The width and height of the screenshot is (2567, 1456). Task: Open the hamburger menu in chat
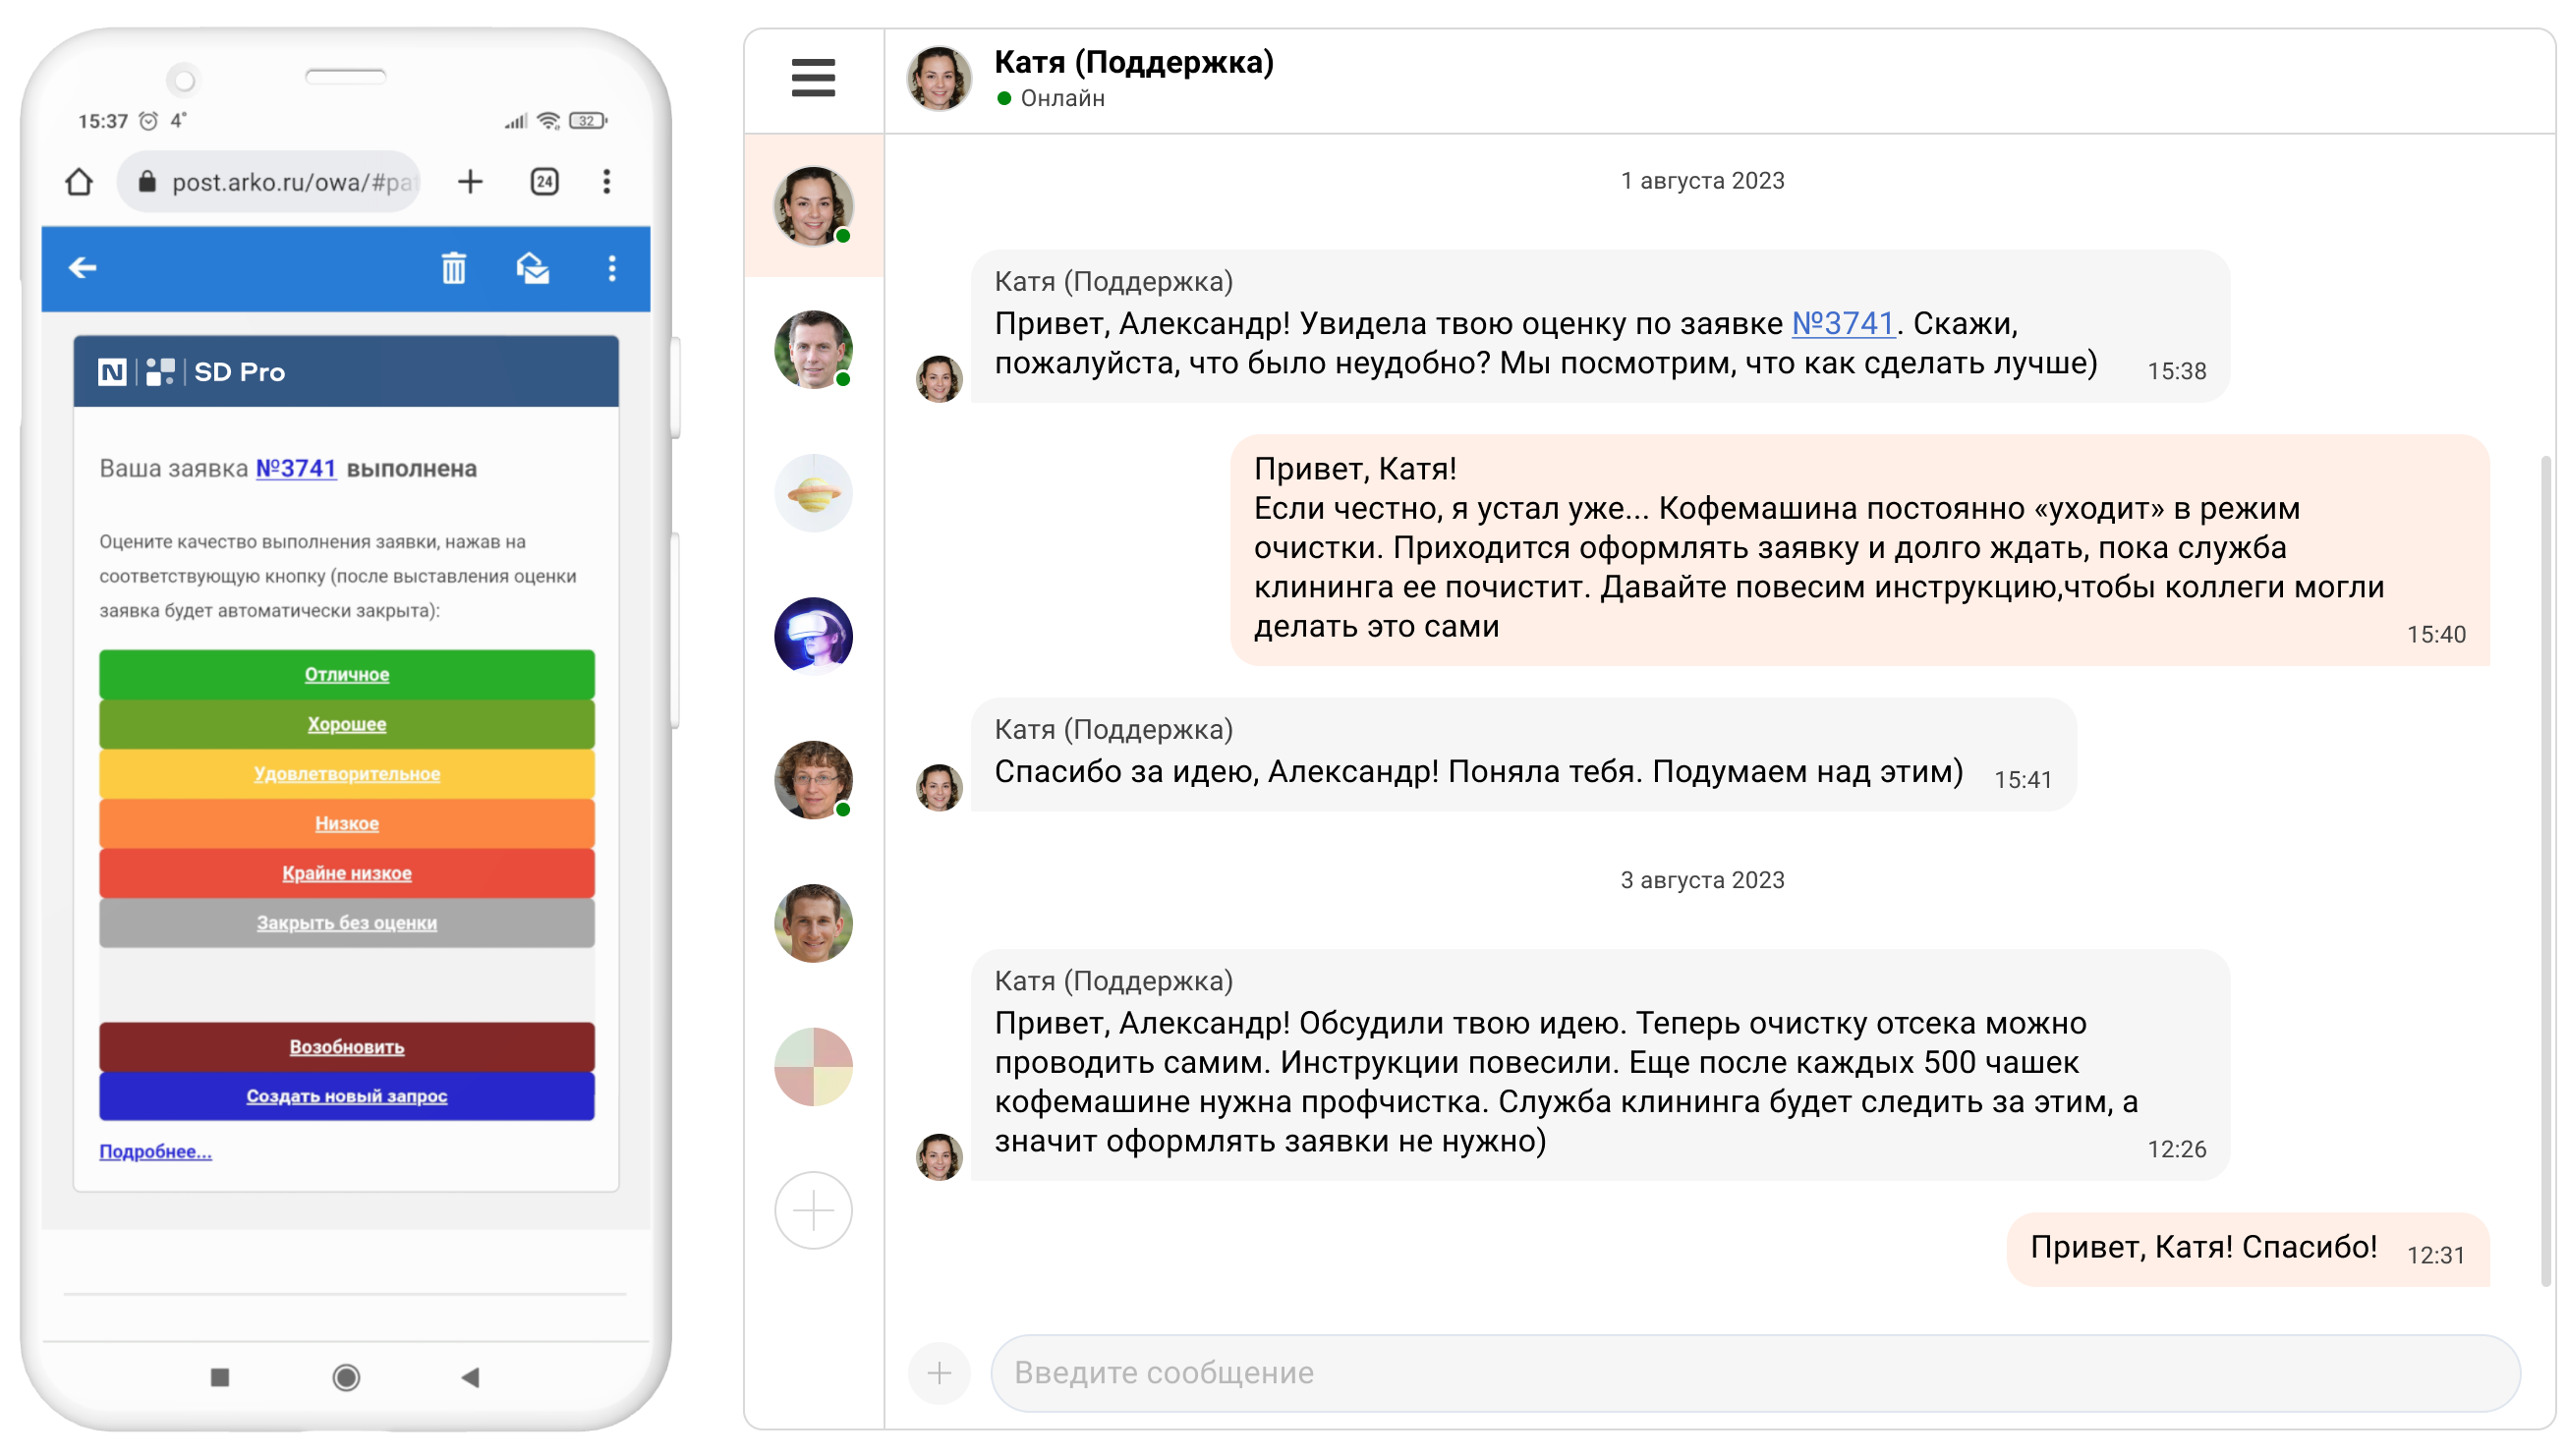click(x=812, y=78)
